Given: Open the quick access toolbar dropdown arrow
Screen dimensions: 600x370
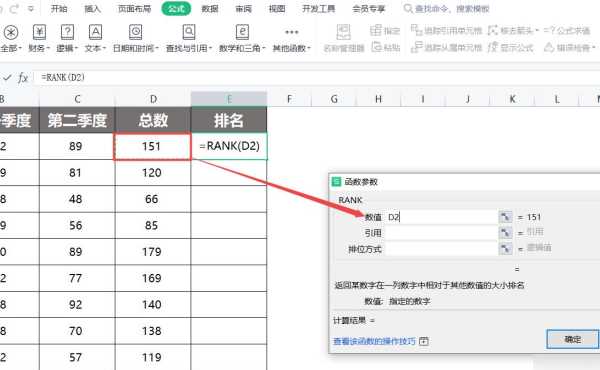Looking at the screenshot, I should coord(31,8).
